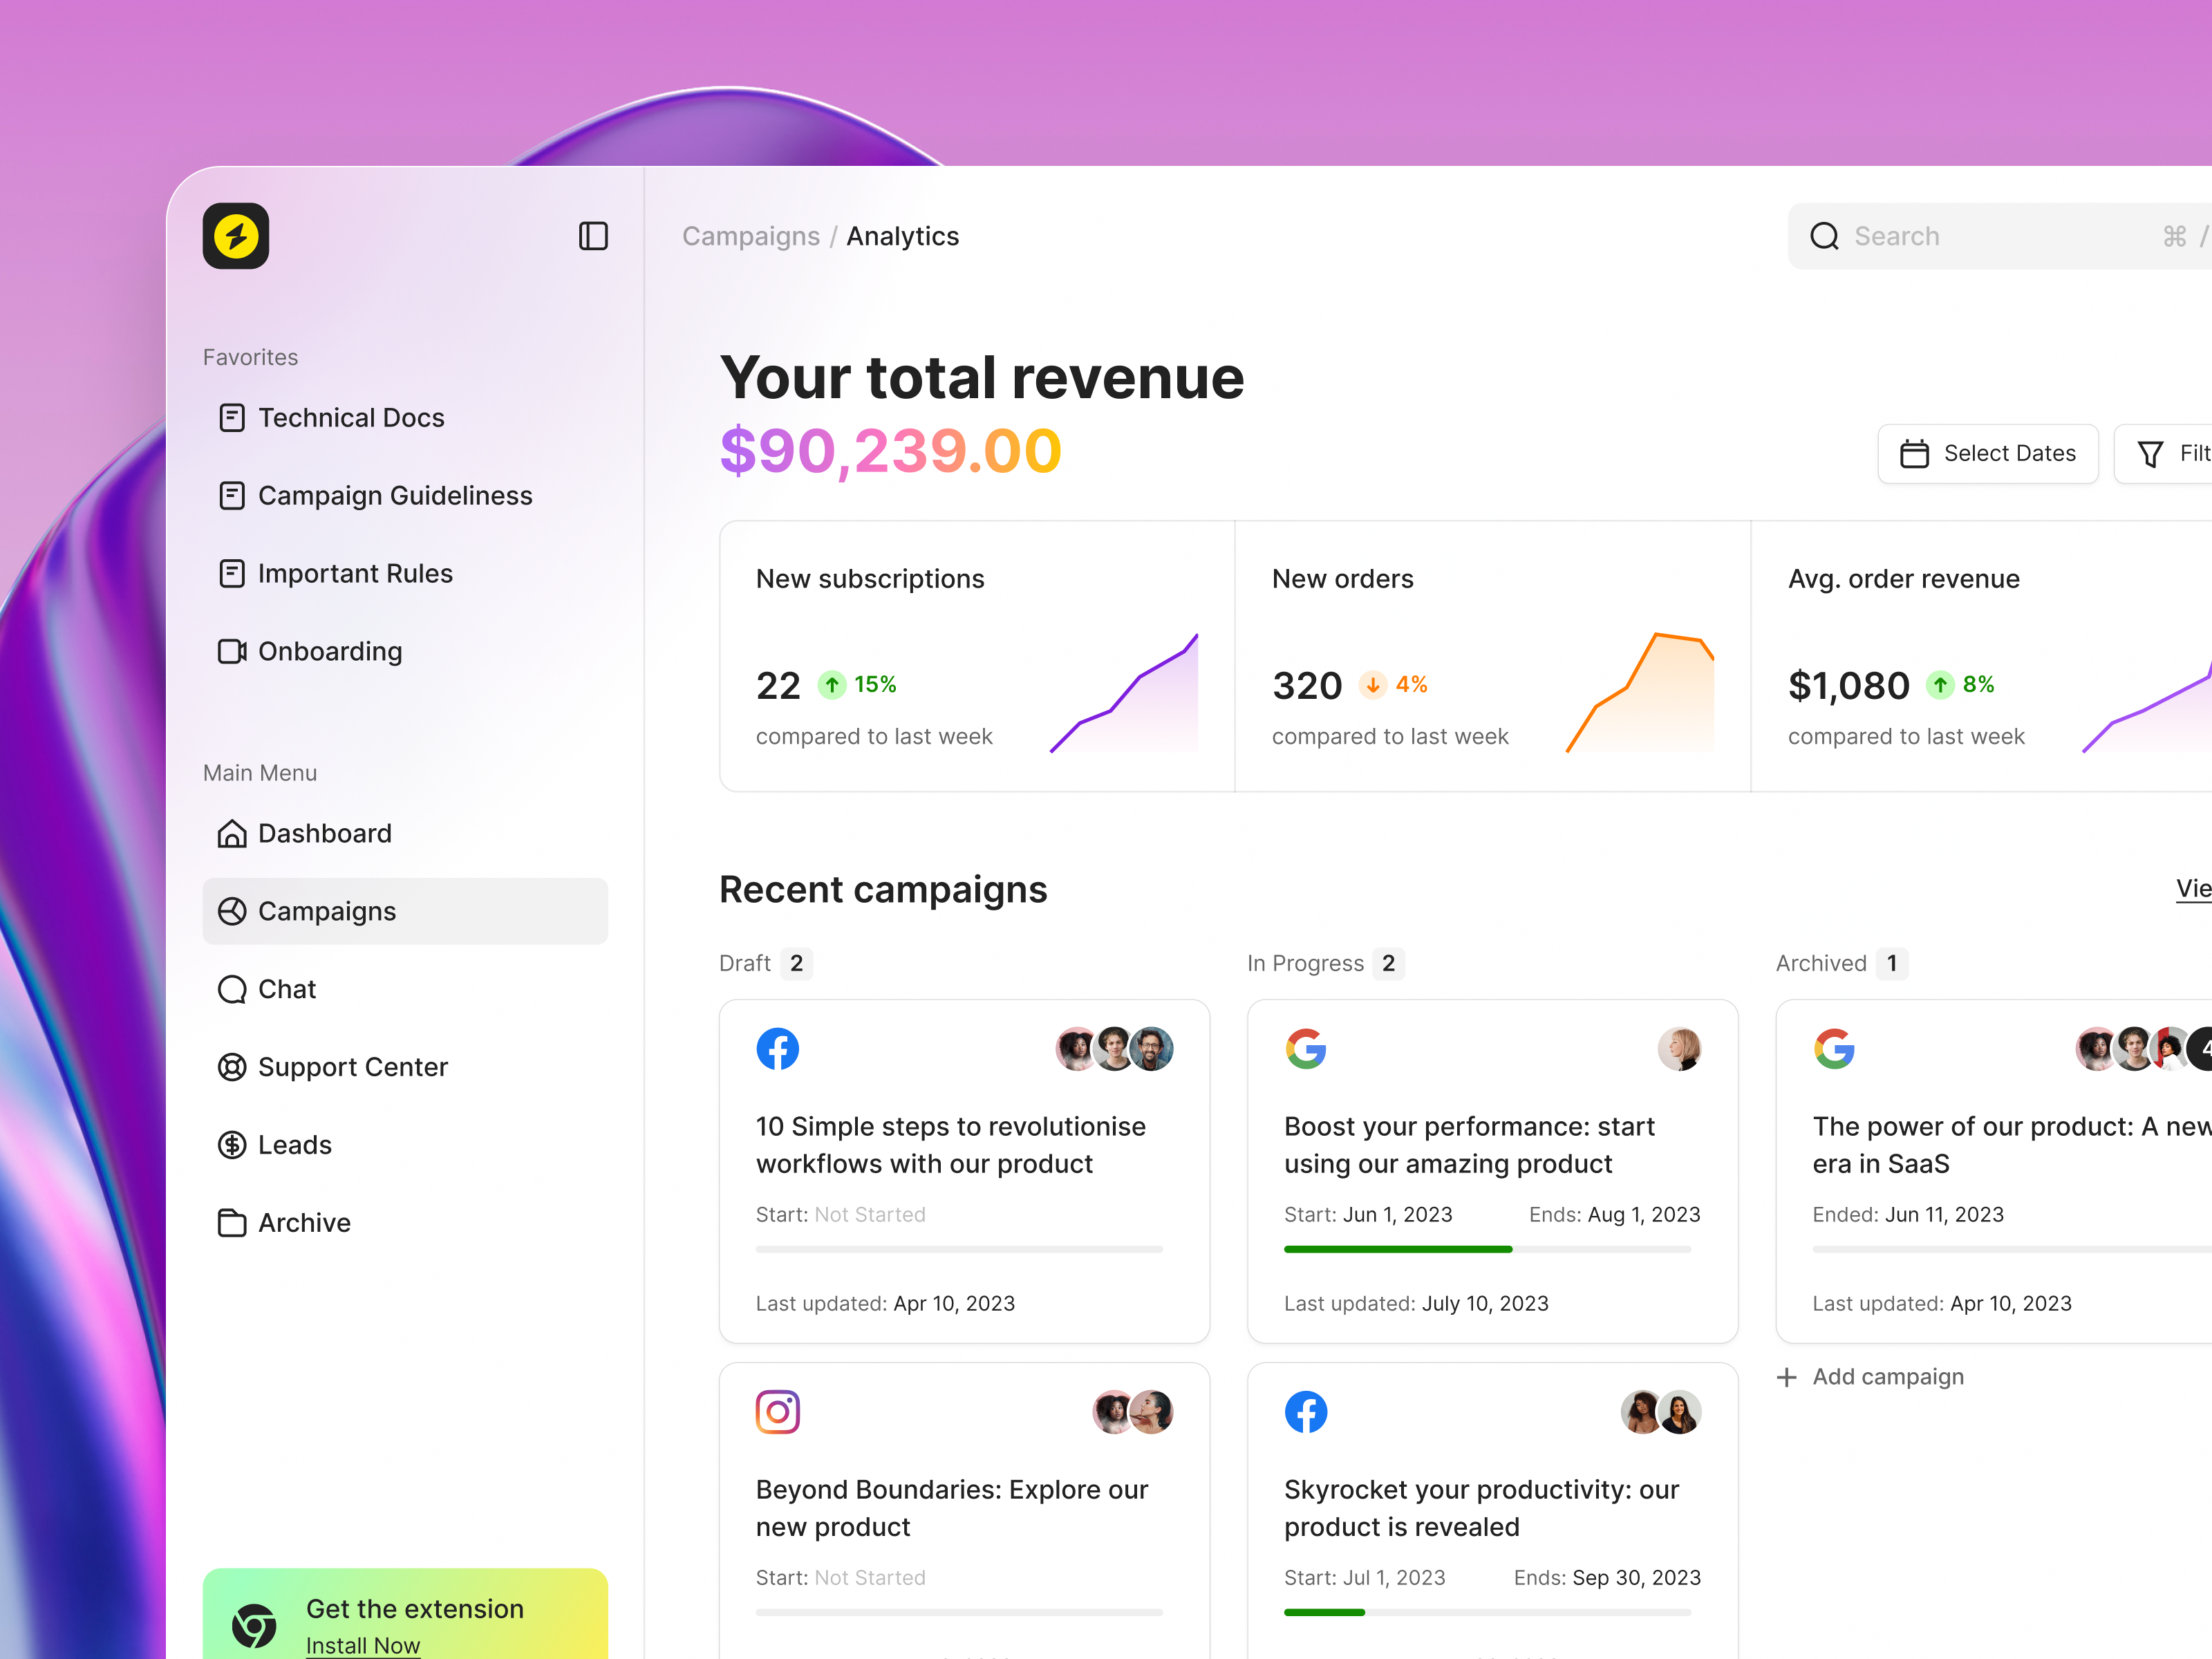Select the Campaigns compass icon in sidebar
This screenshot has height=1659, width=2212.
(233, 911)
